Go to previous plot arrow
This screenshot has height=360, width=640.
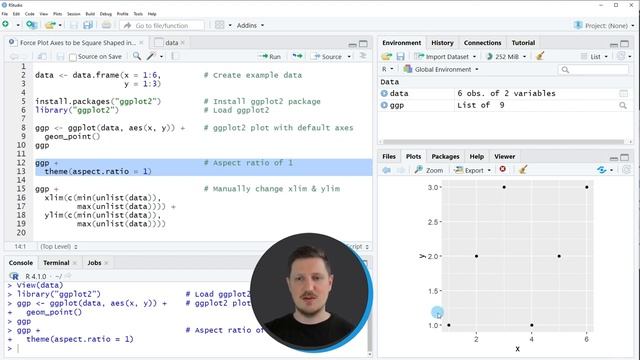pos(386,170)
